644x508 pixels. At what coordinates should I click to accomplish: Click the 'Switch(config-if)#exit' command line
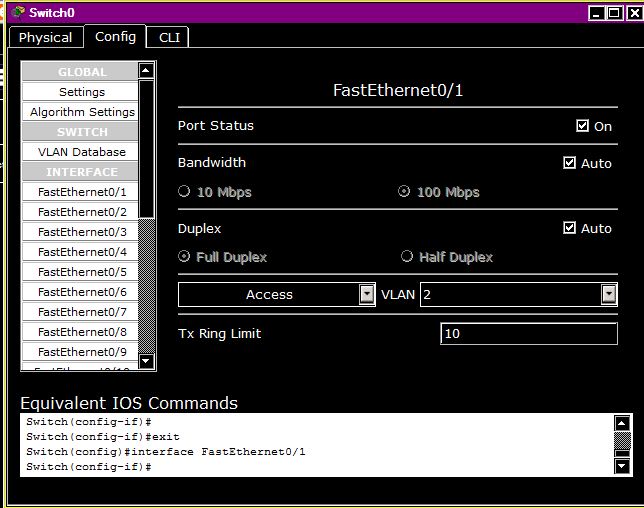(103, 437)
